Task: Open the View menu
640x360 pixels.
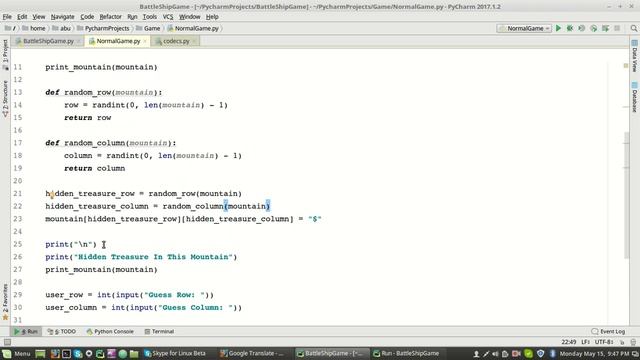Action: coord(39,17)
